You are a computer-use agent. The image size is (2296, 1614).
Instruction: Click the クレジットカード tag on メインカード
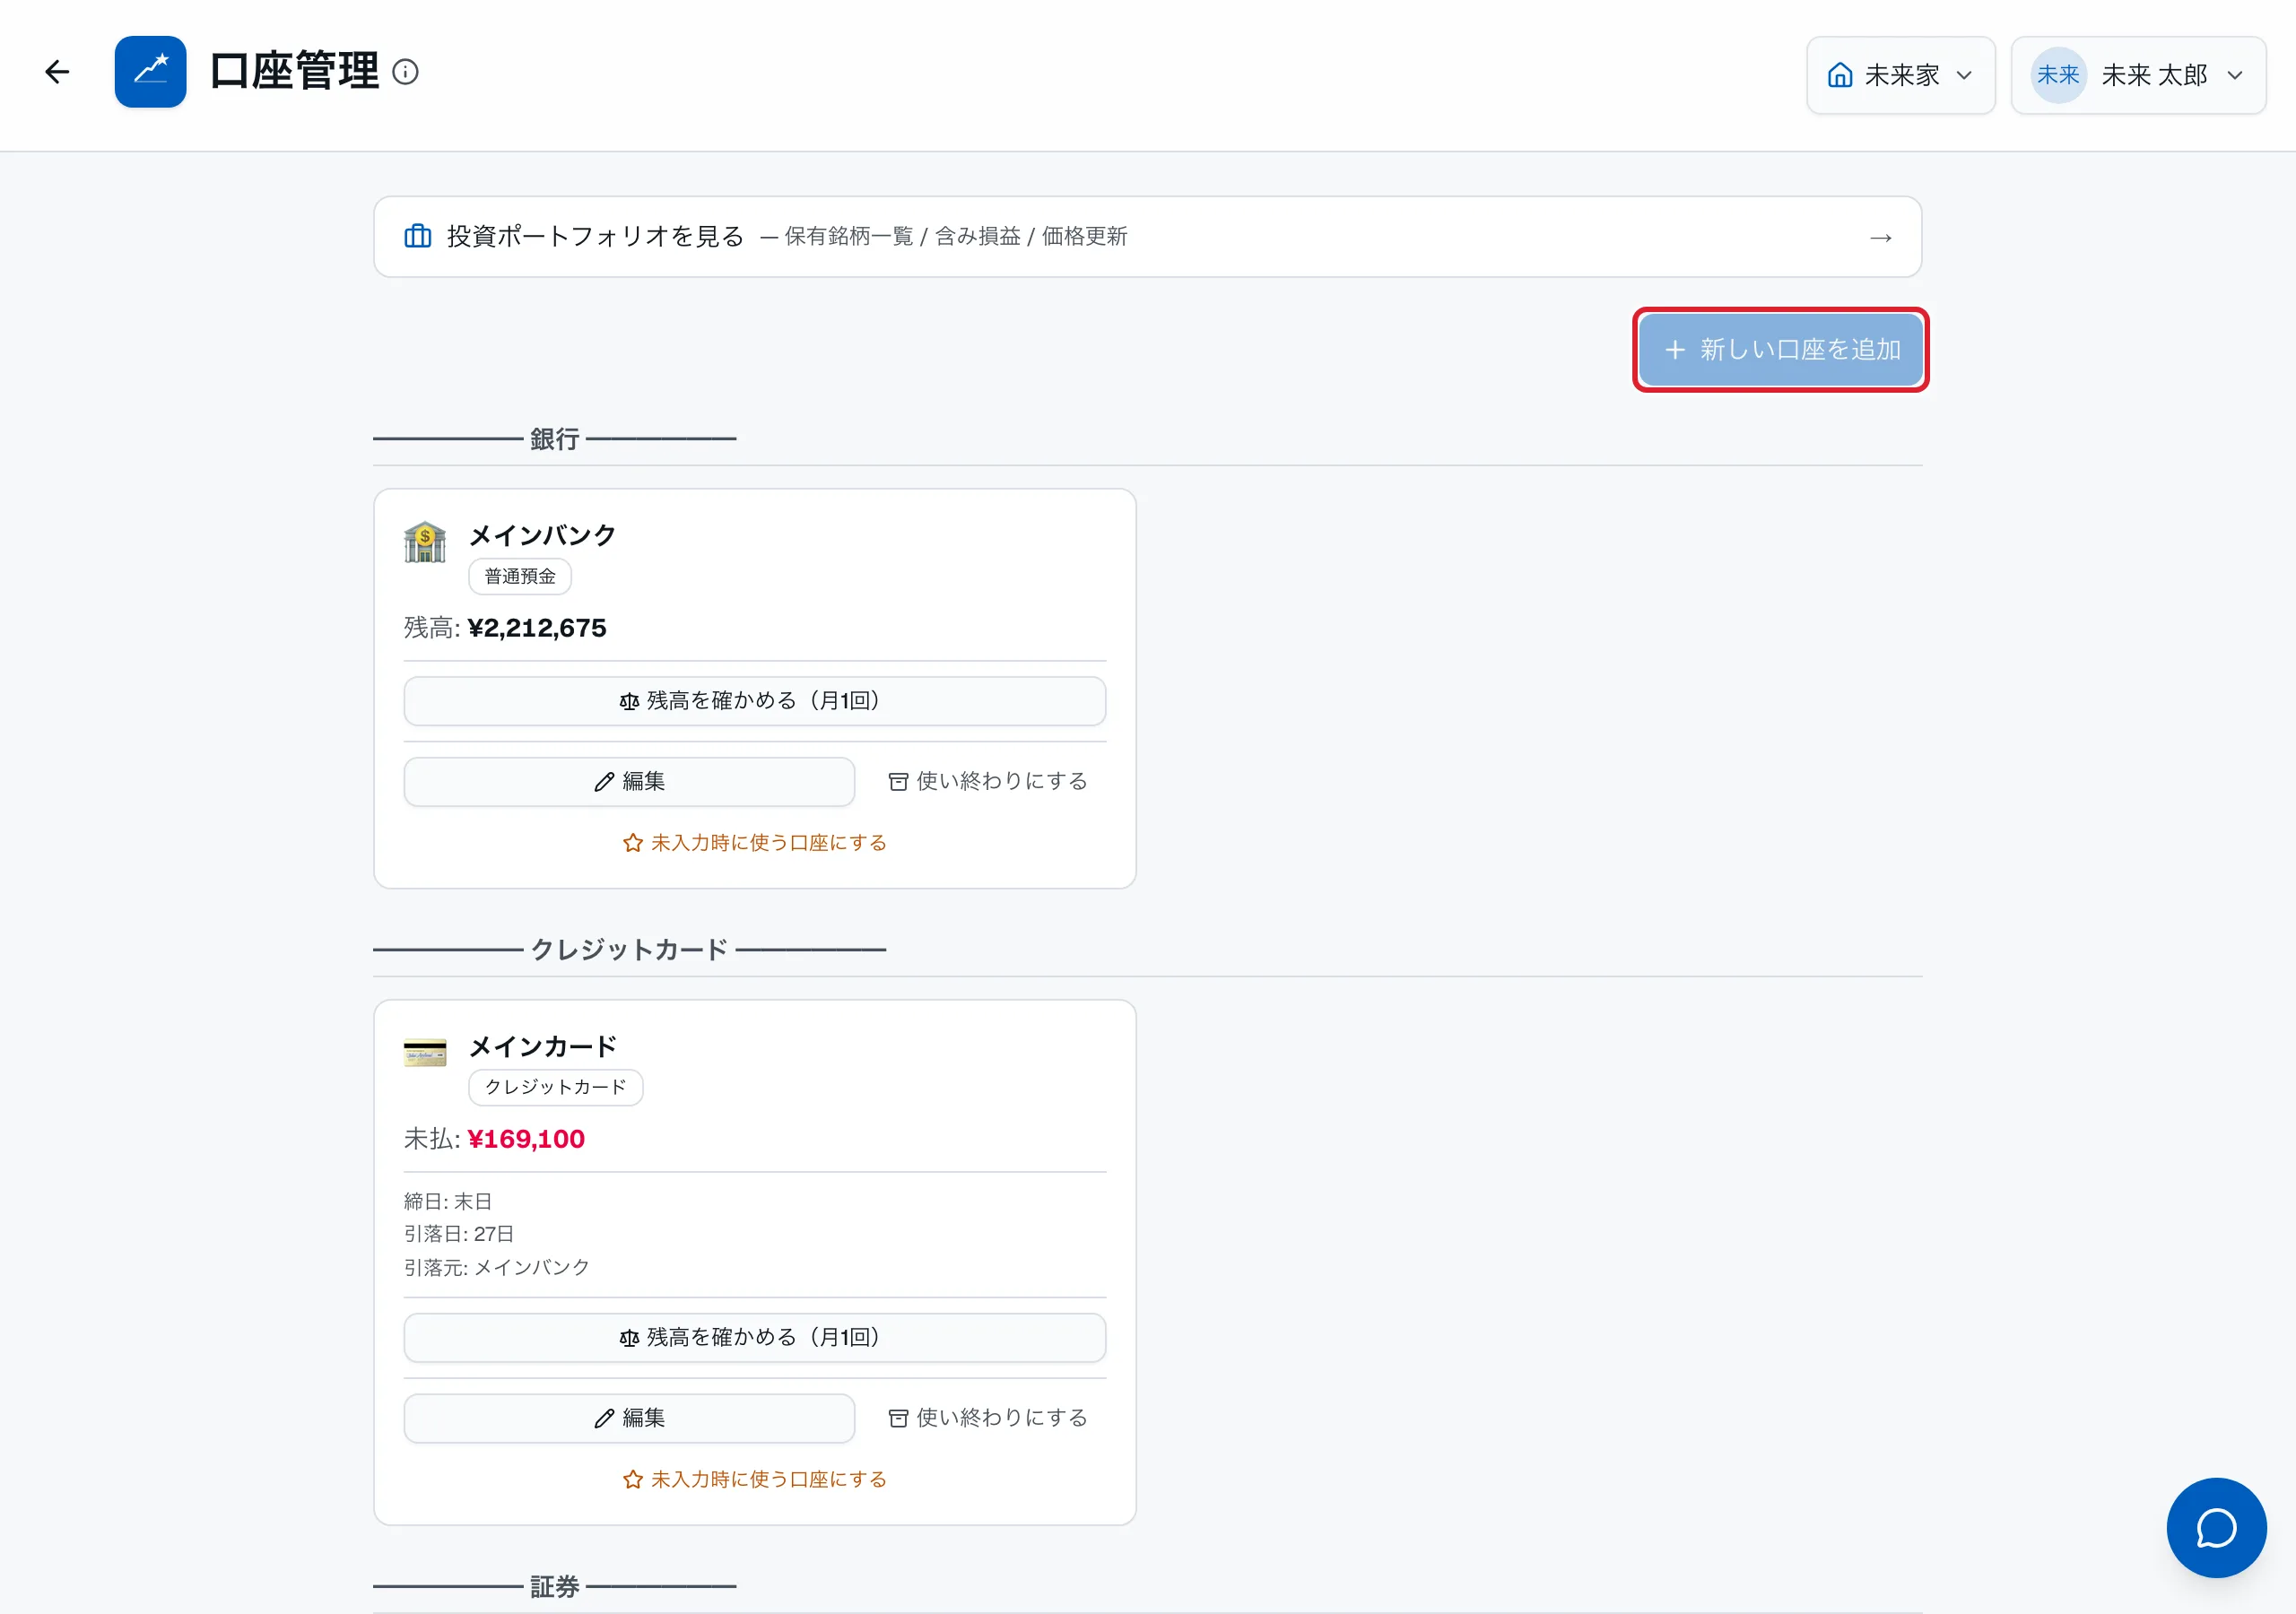click(x=556, y=1087)
